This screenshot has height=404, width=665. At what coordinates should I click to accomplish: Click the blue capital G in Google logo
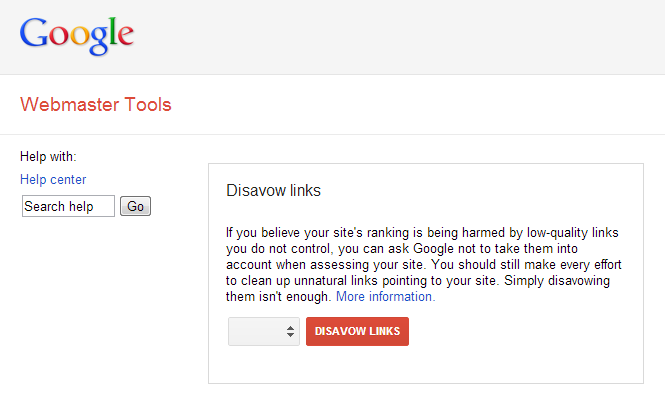click(x=34, y=32)
